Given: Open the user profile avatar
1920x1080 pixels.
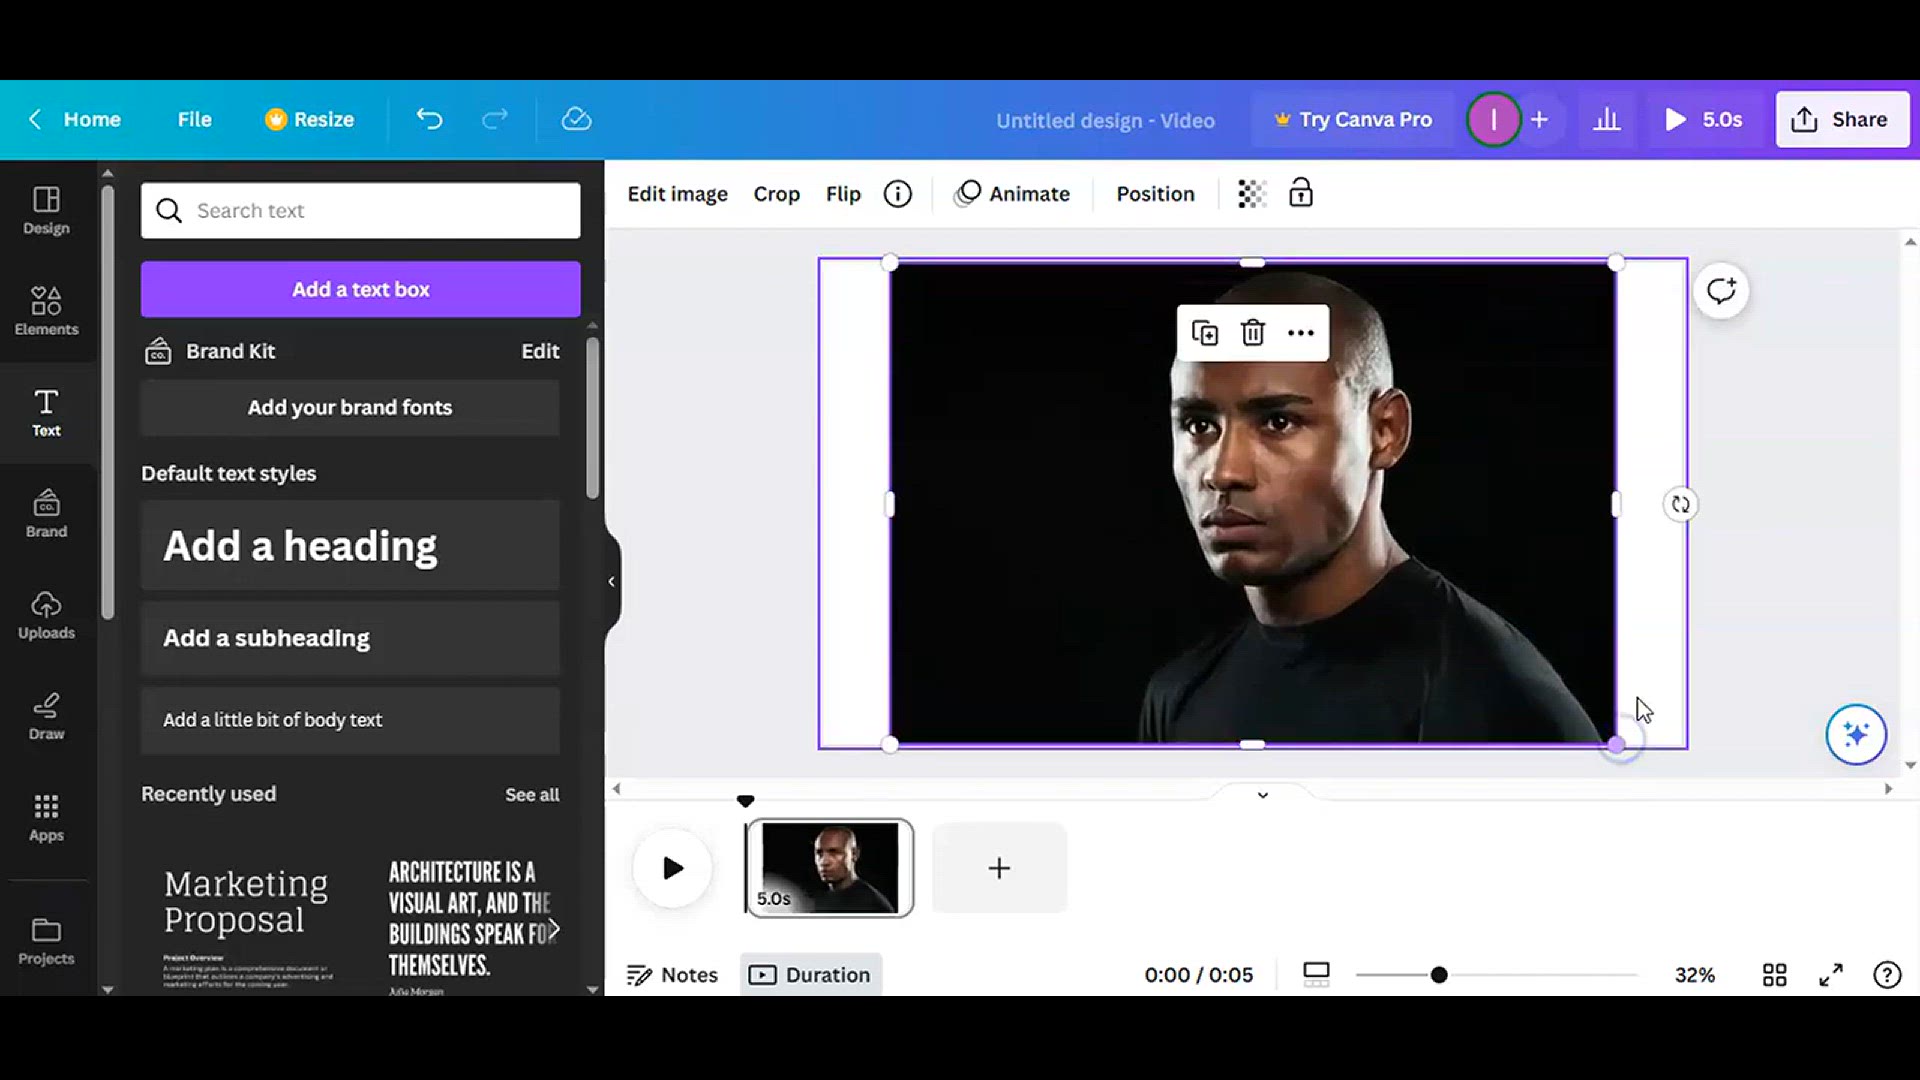Looking at the screenshot, I should click(1493, 120).
